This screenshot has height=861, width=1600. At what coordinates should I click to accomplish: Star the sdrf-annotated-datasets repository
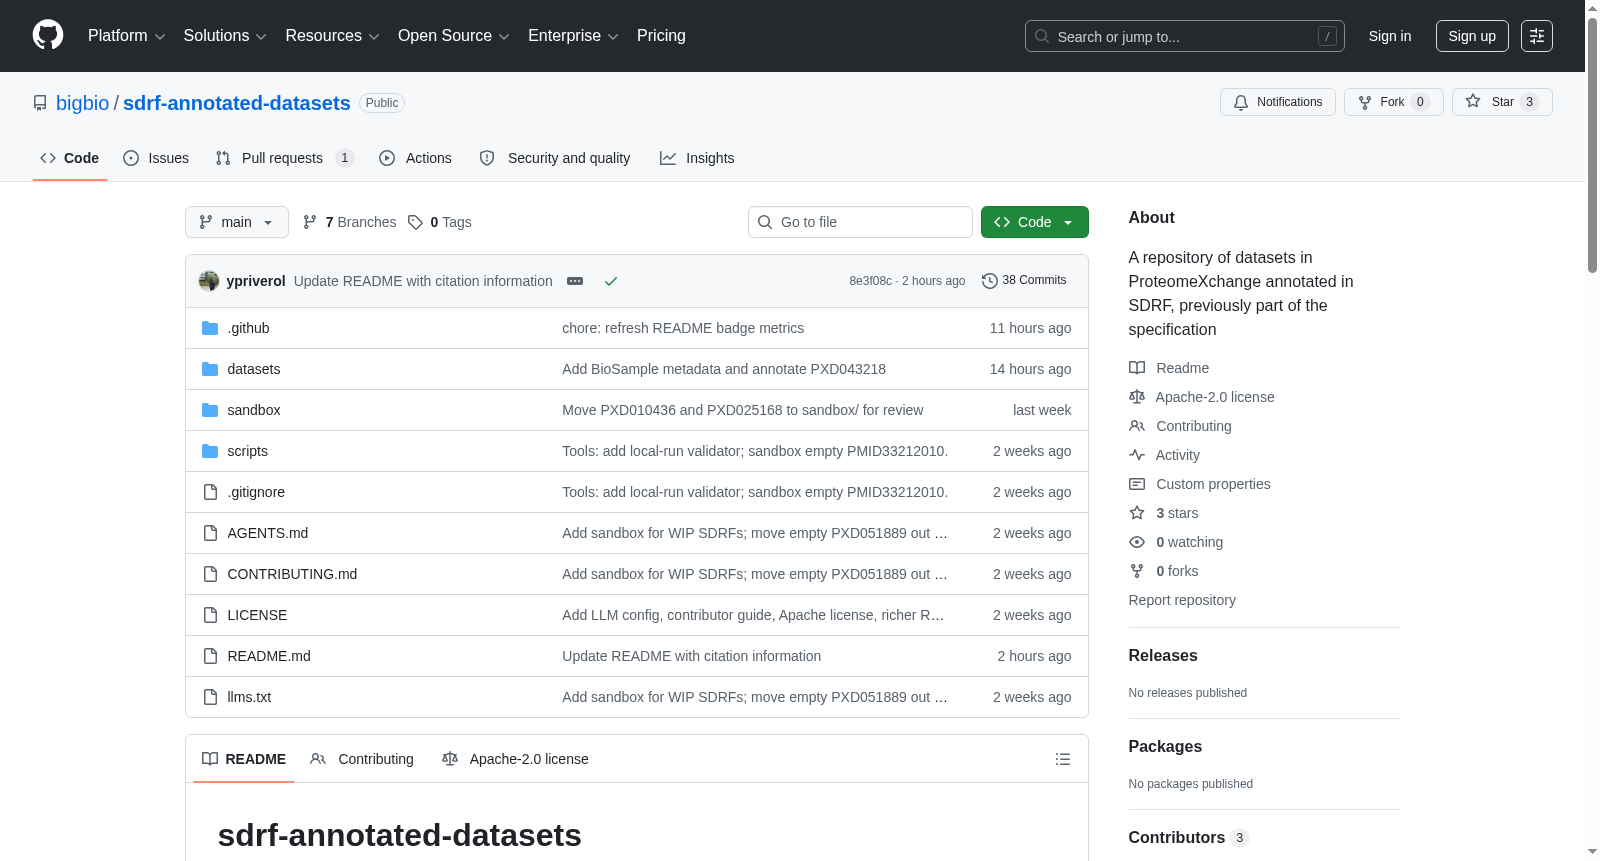[x=1502, y=102]
